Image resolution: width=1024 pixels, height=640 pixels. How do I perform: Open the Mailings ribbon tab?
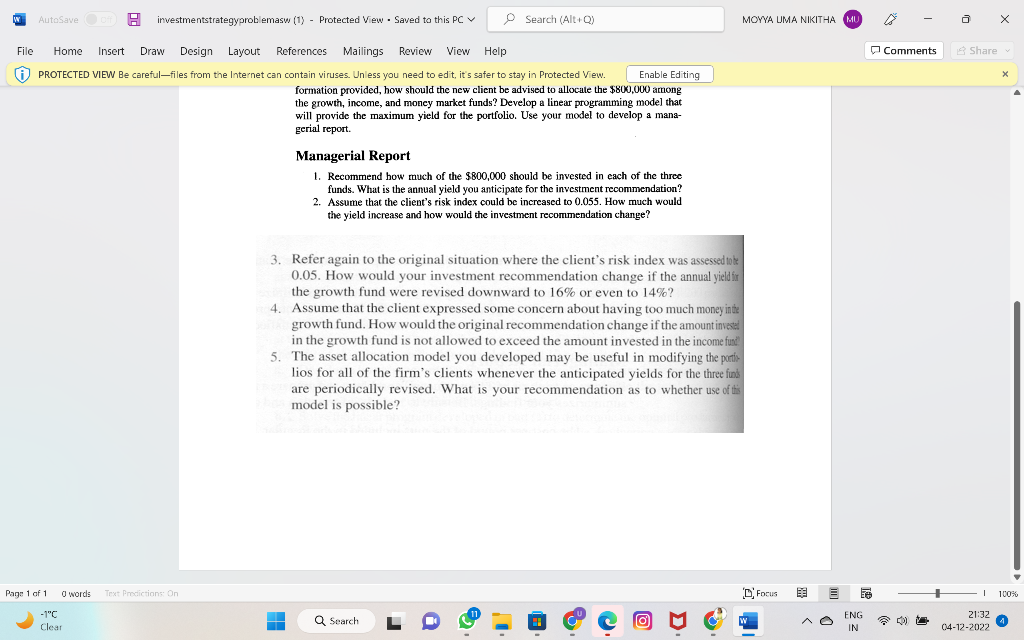(x=363, y=51)
